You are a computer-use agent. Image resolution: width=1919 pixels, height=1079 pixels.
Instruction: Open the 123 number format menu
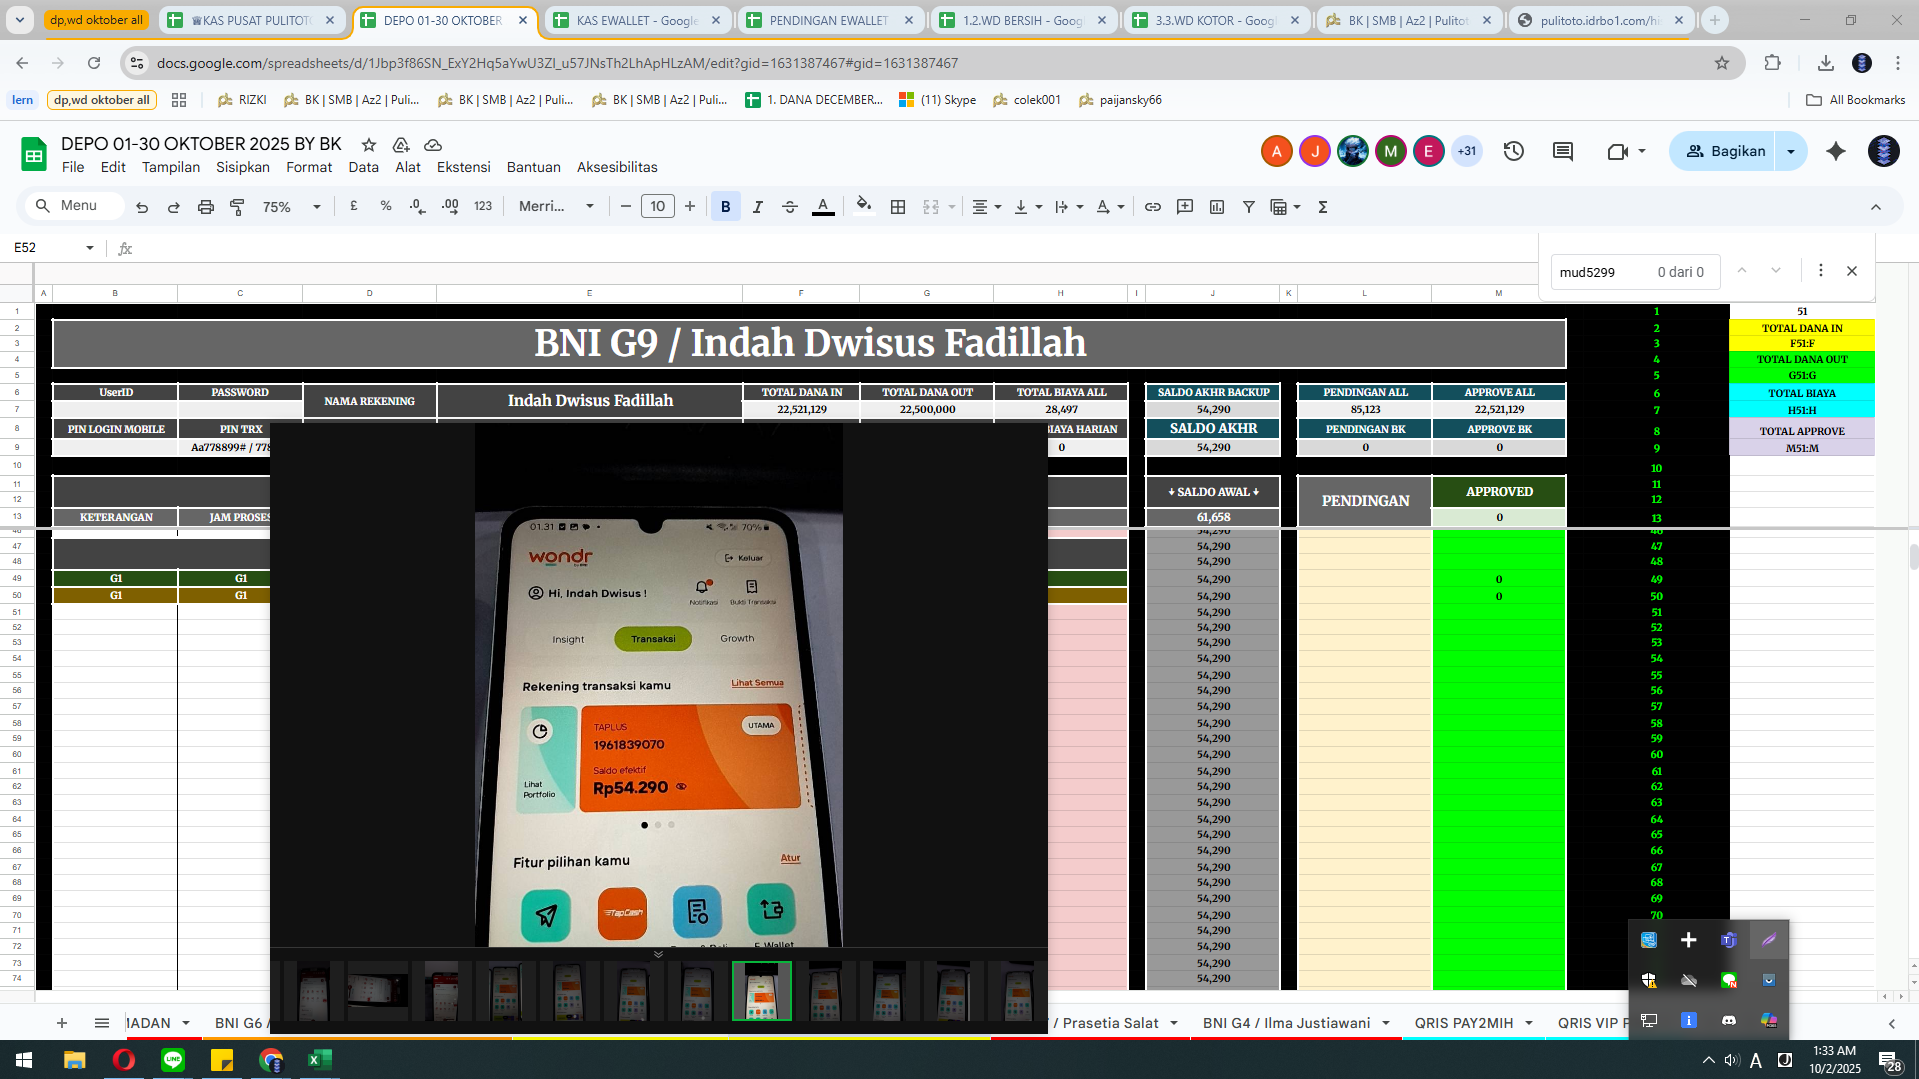[483, 206]
